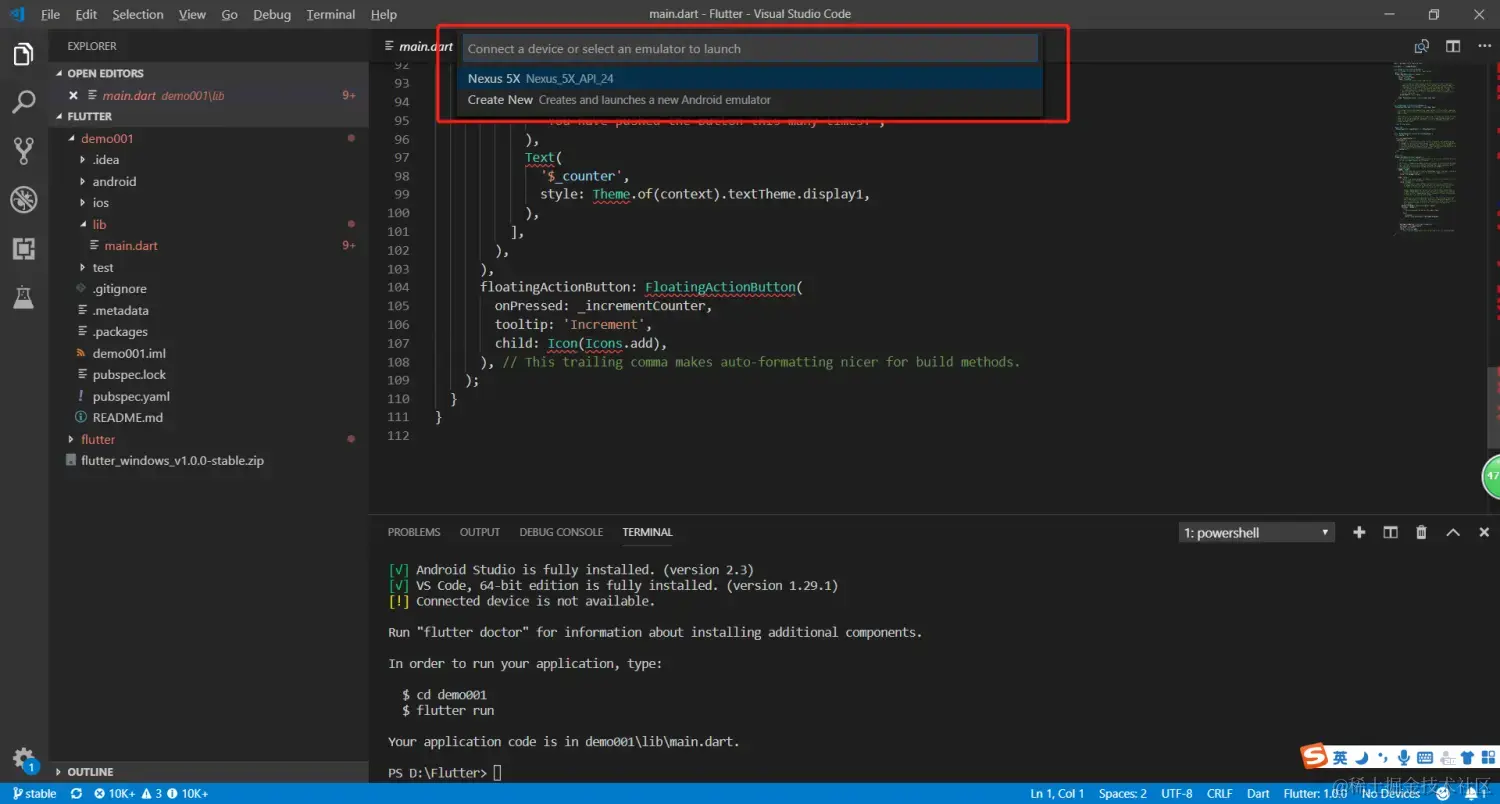Open the Edit menu

click(86, 14)
